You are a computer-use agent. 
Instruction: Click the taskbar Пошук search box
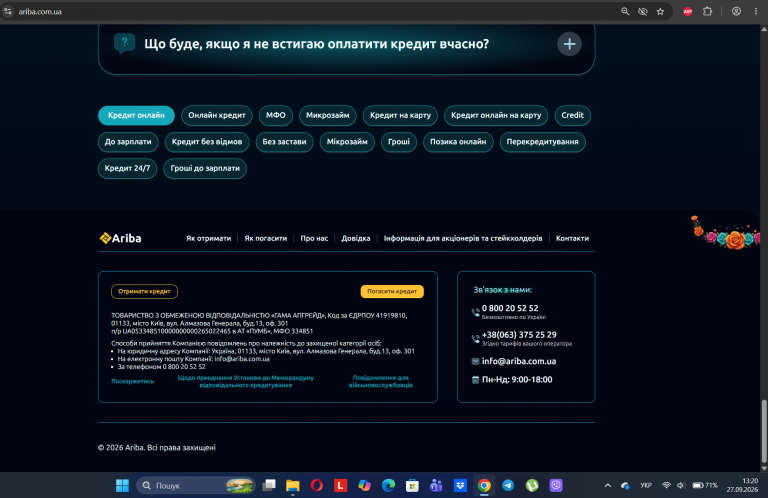click(196, 485)
